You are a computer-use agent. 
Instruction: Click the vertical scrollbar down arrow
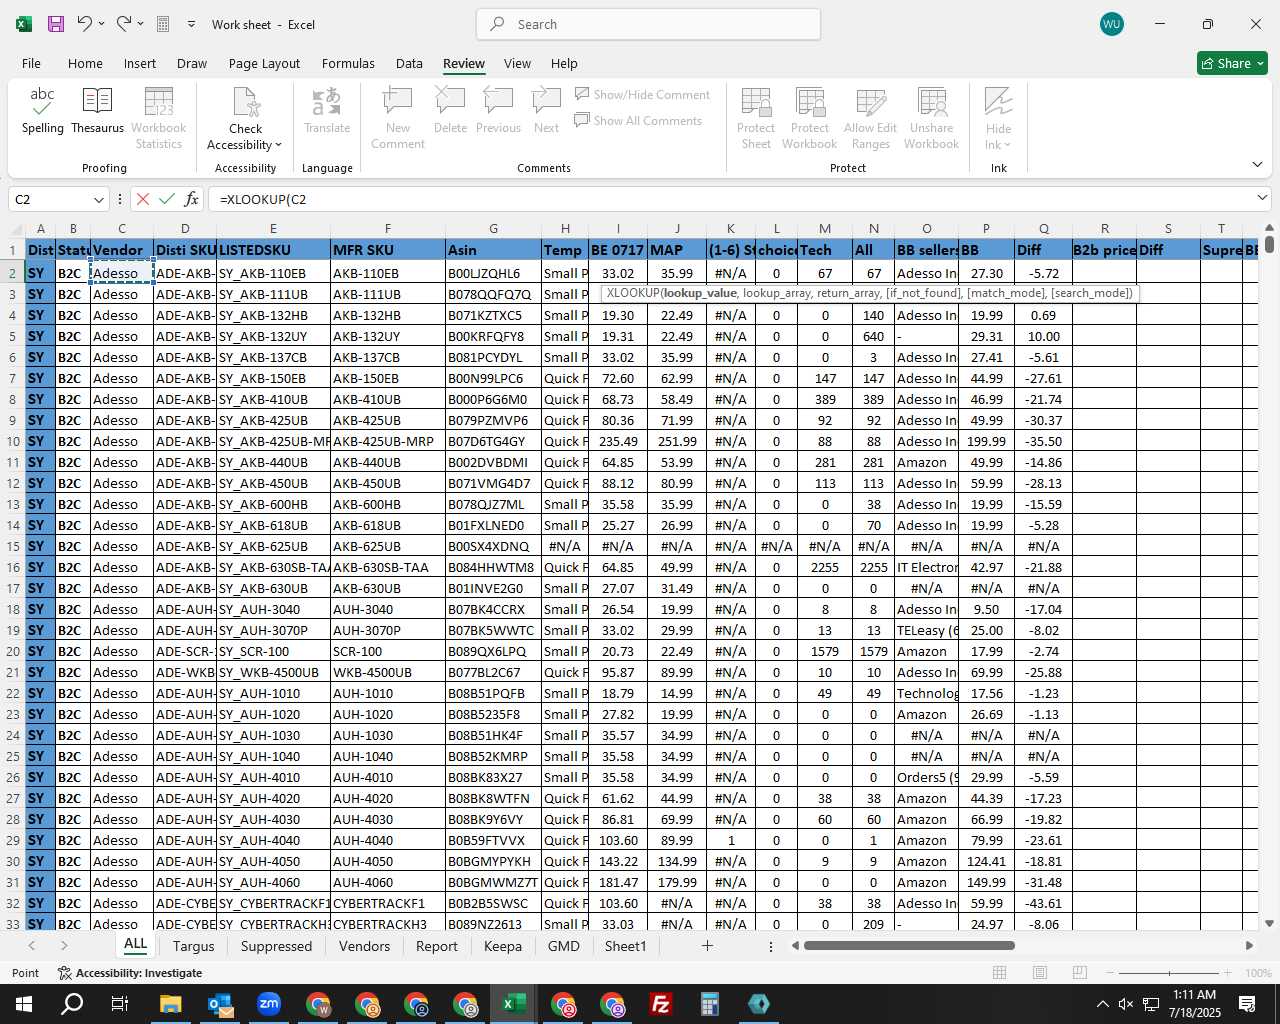pyautogui.click(x=1269, y=924)
